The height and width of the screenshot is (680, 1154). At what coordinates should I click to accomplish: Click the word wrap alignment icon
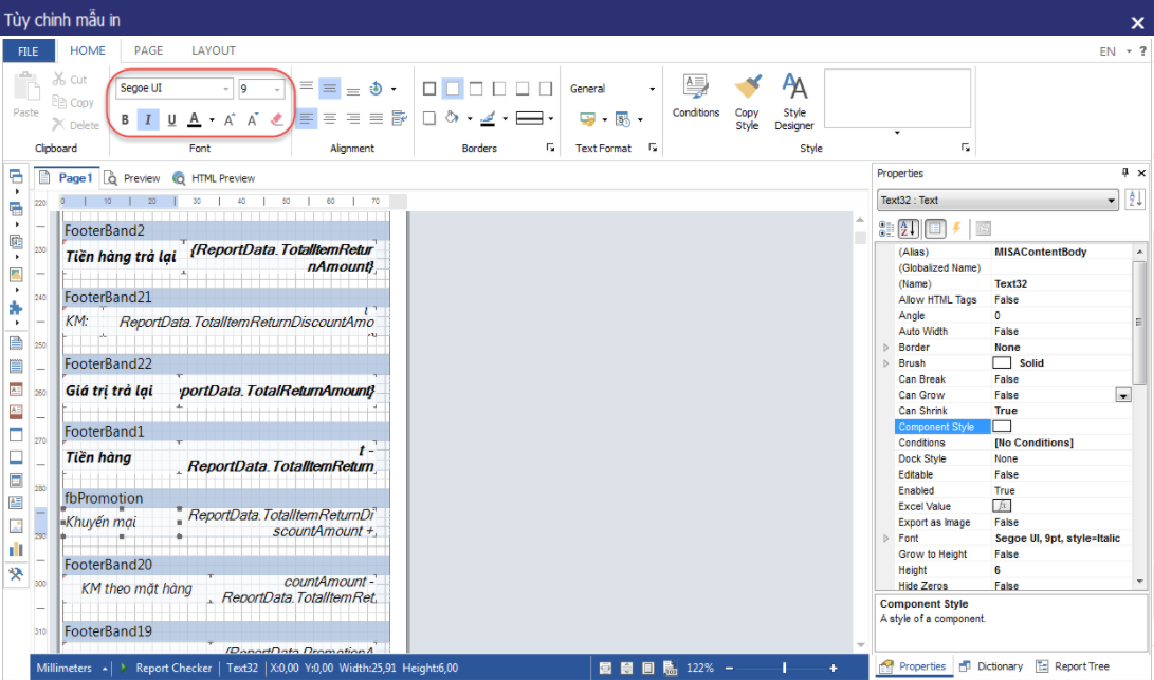click(399, 119)
